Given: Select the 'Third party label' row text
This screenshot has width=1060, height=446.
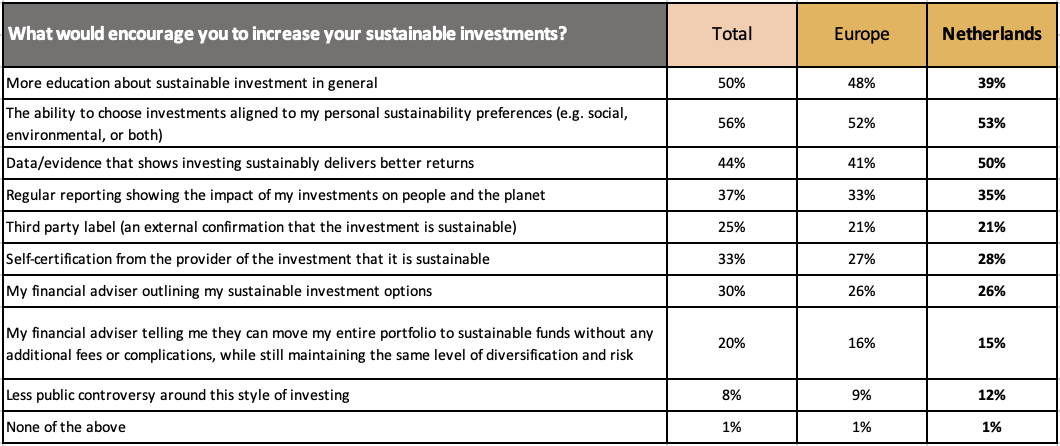Looking at the screenshot, I should (x=261, y=227).
